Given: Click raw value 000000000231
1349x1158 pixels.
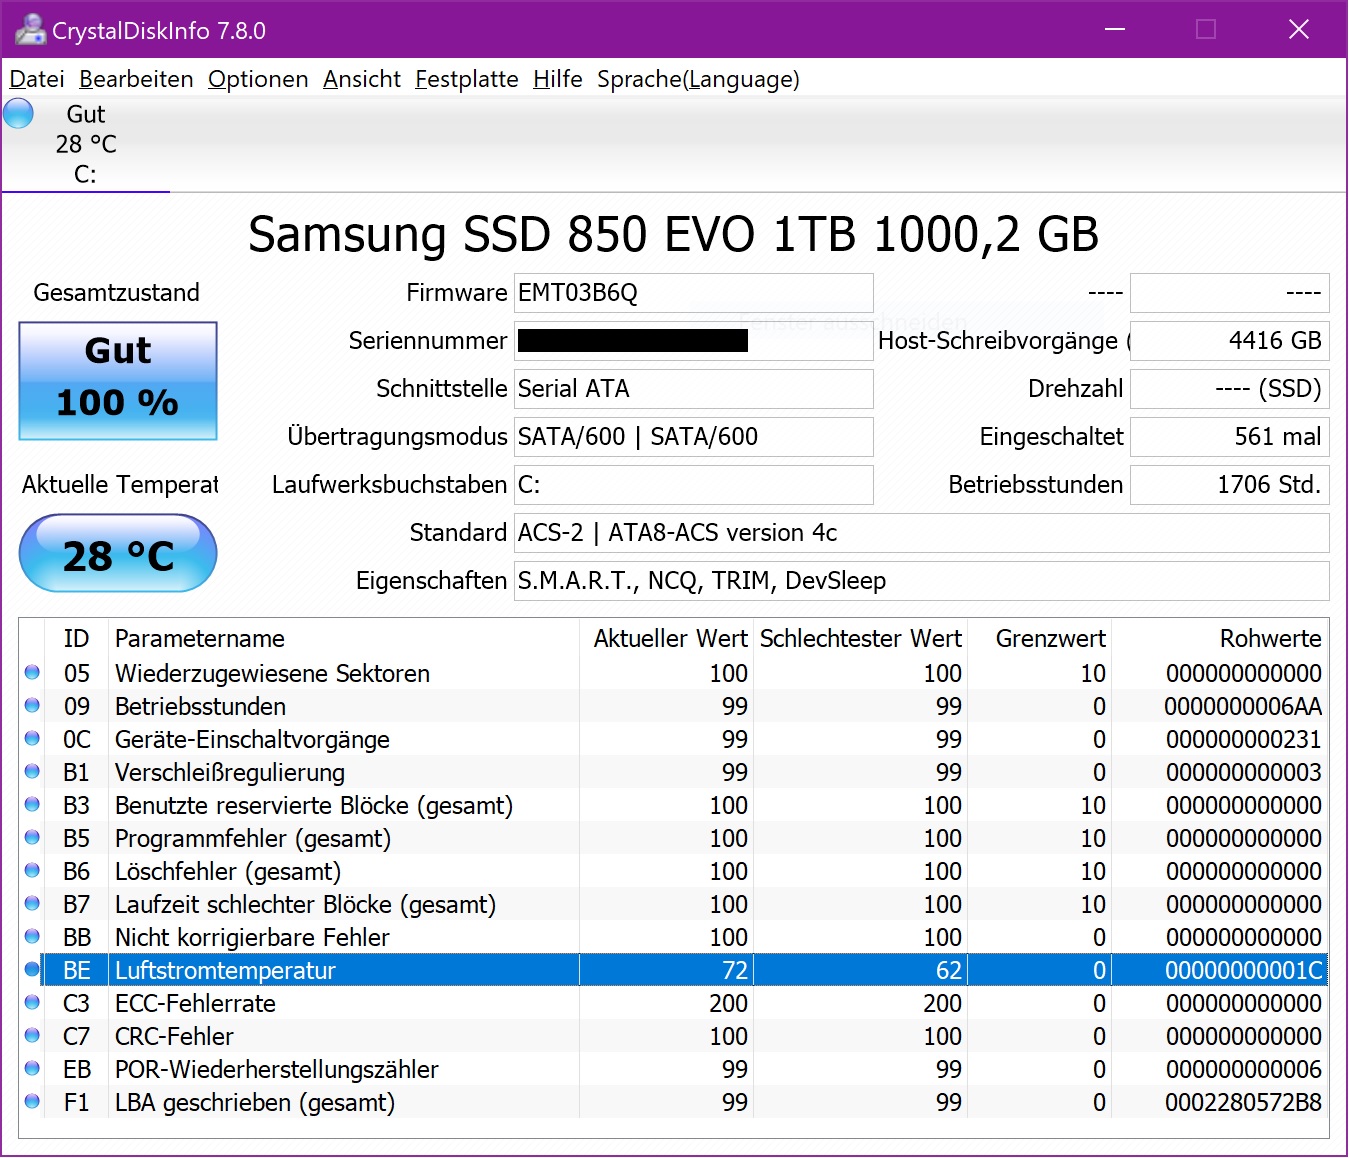Looking at the screenshot, I should [1244, 739].
